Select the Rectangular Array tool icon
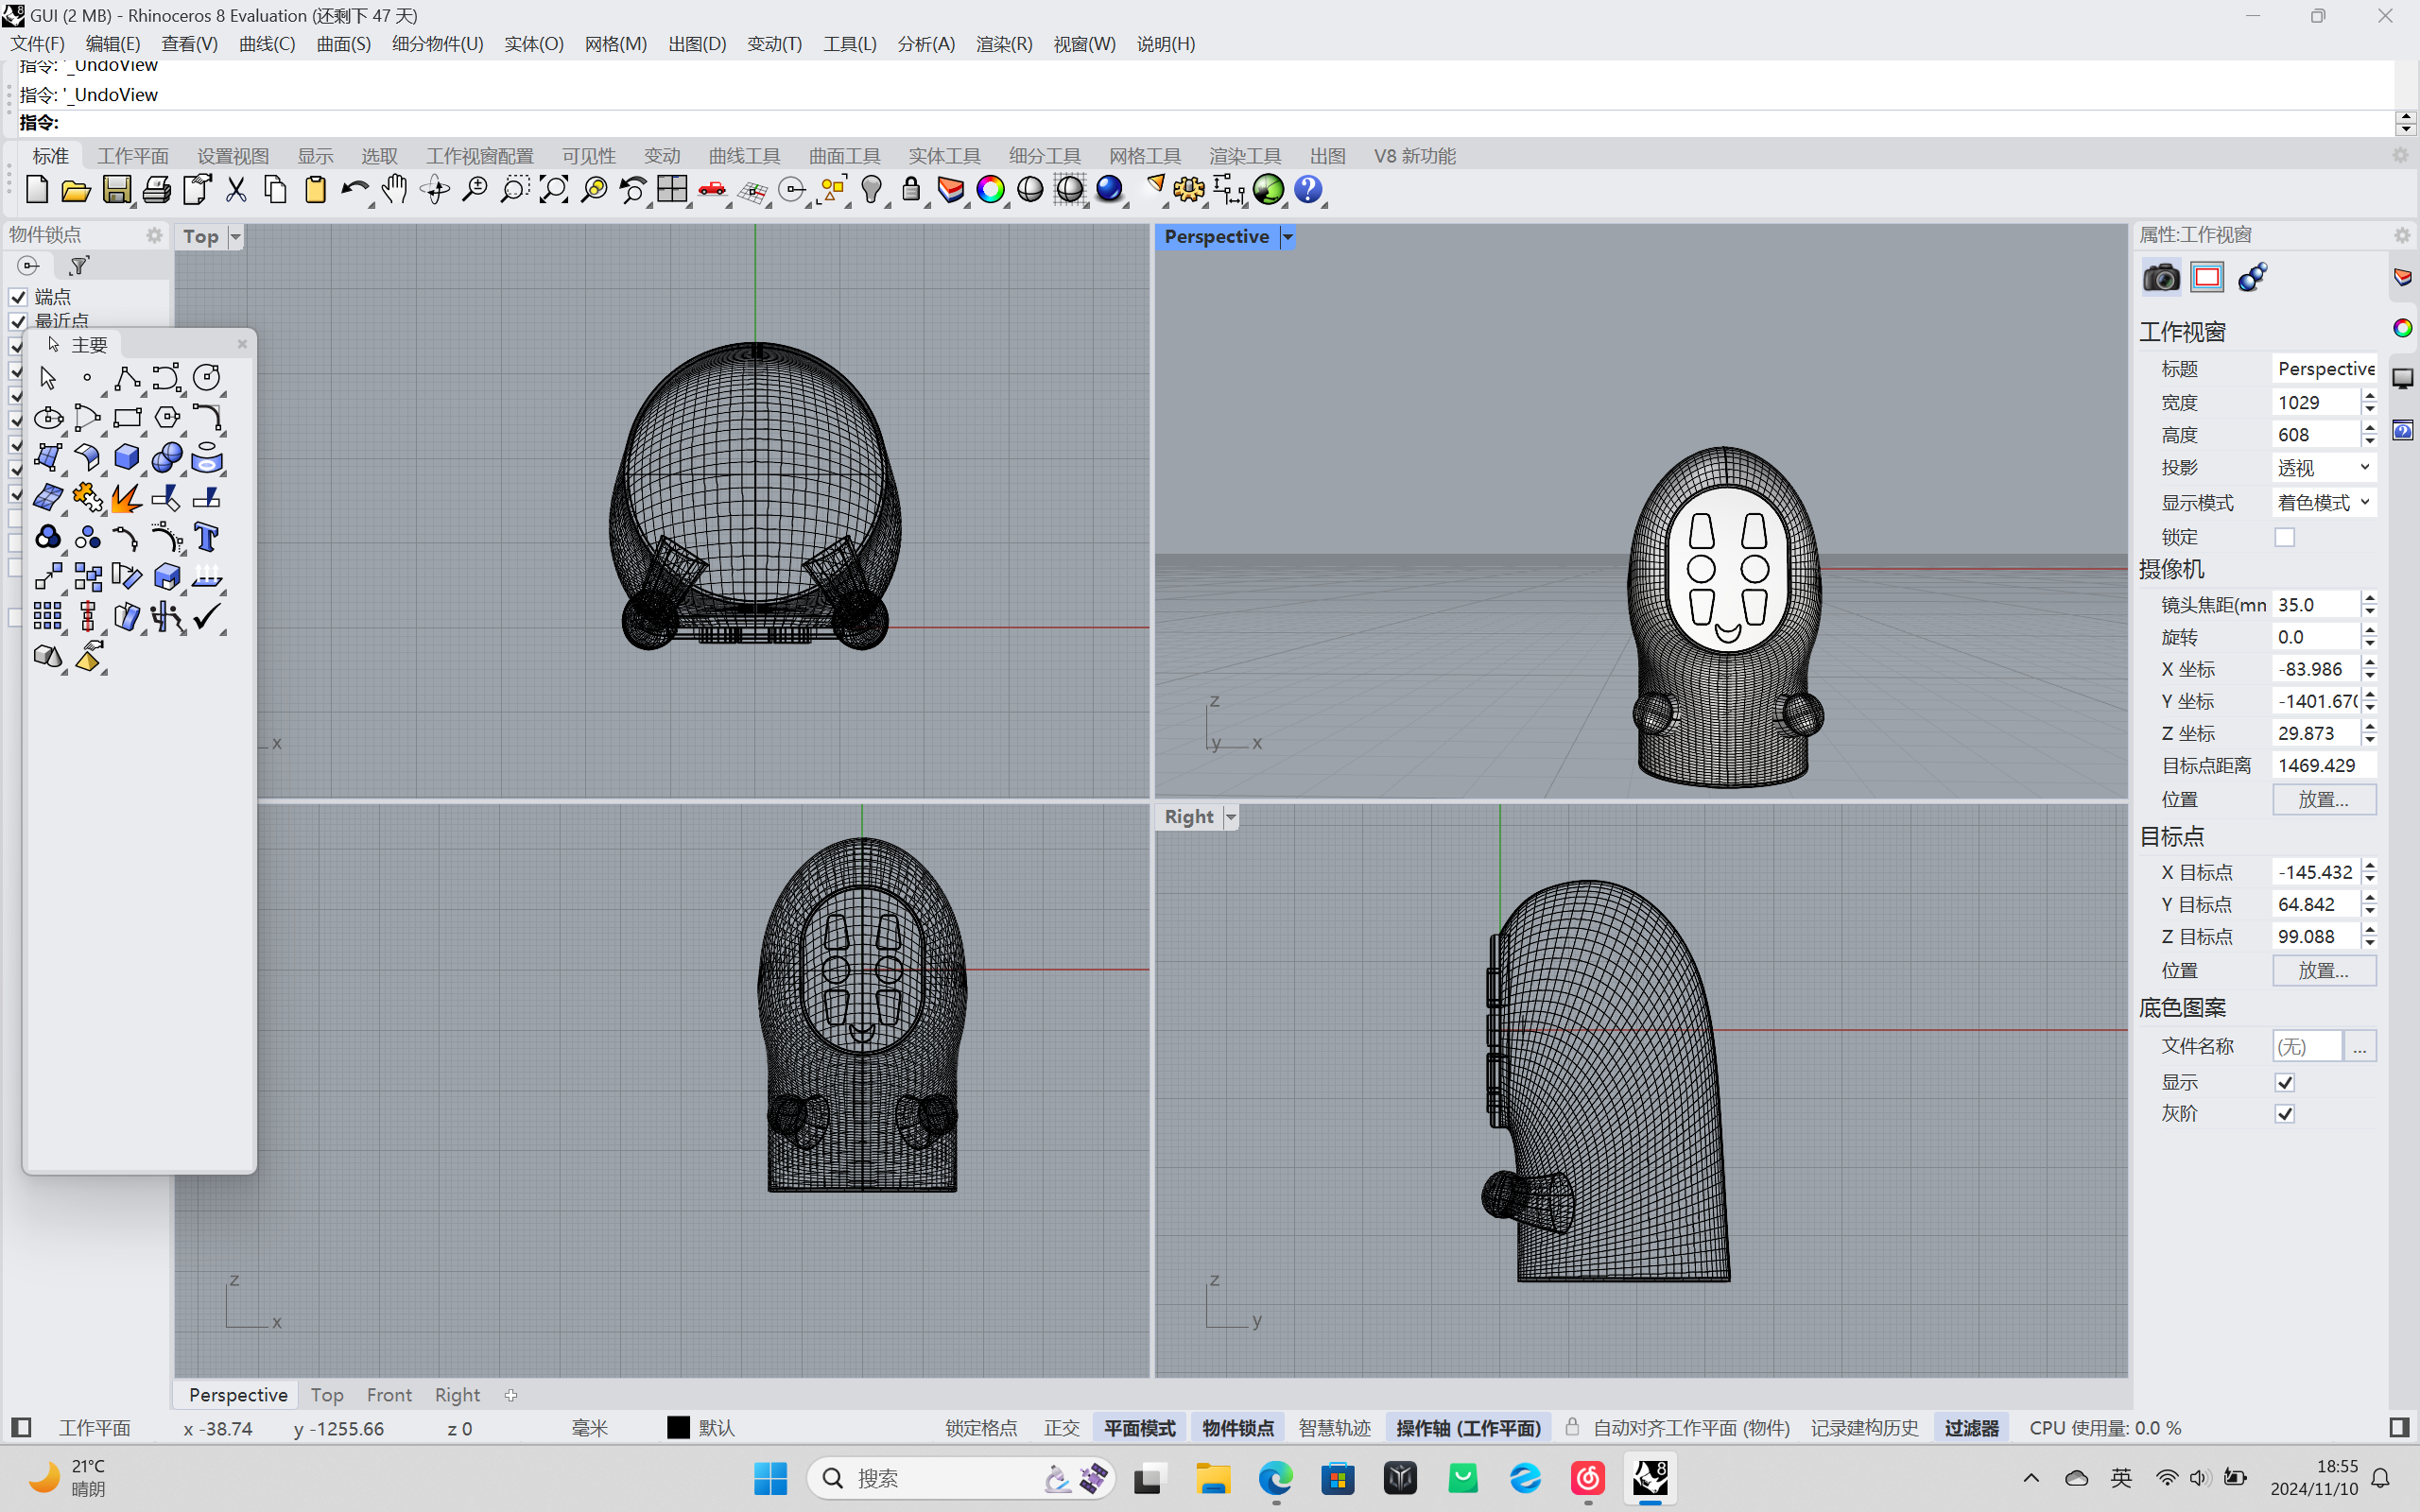The image size is (2420, 1512). [x=47, y=617]
